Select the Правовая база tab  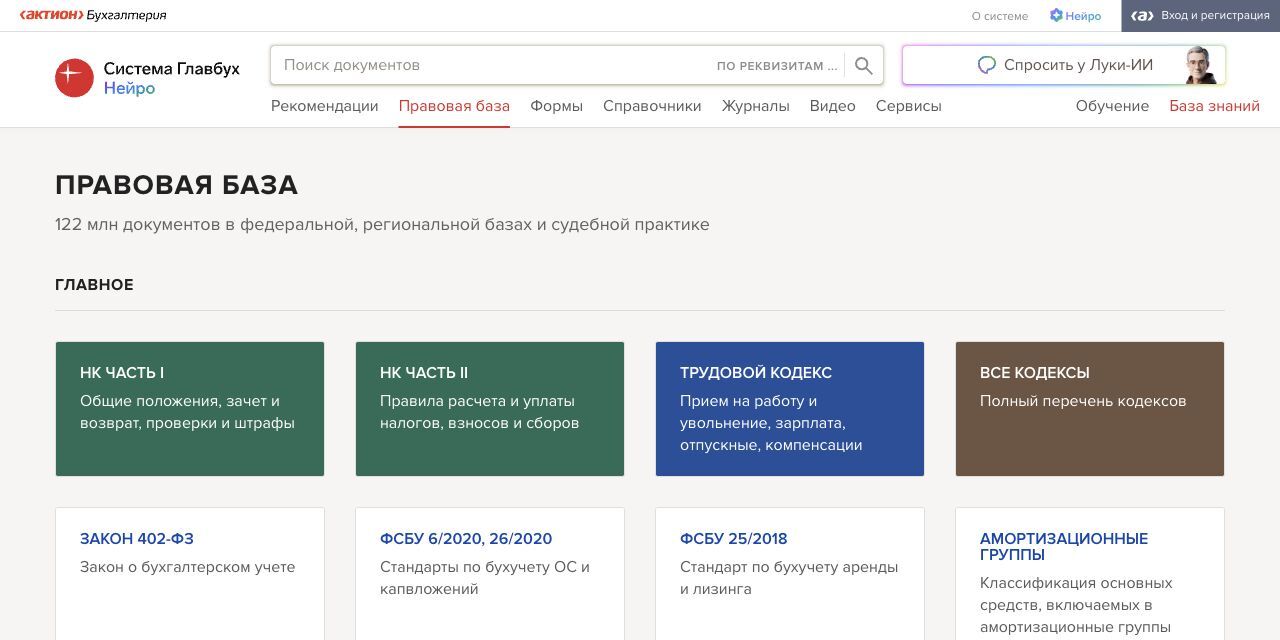[x=454, y=106]
